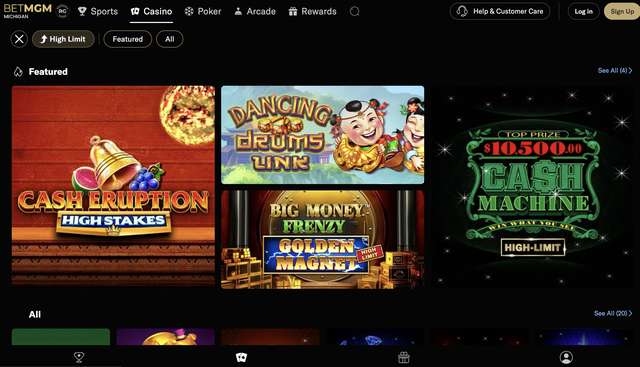Select the Casino tab

click(151, 11)
